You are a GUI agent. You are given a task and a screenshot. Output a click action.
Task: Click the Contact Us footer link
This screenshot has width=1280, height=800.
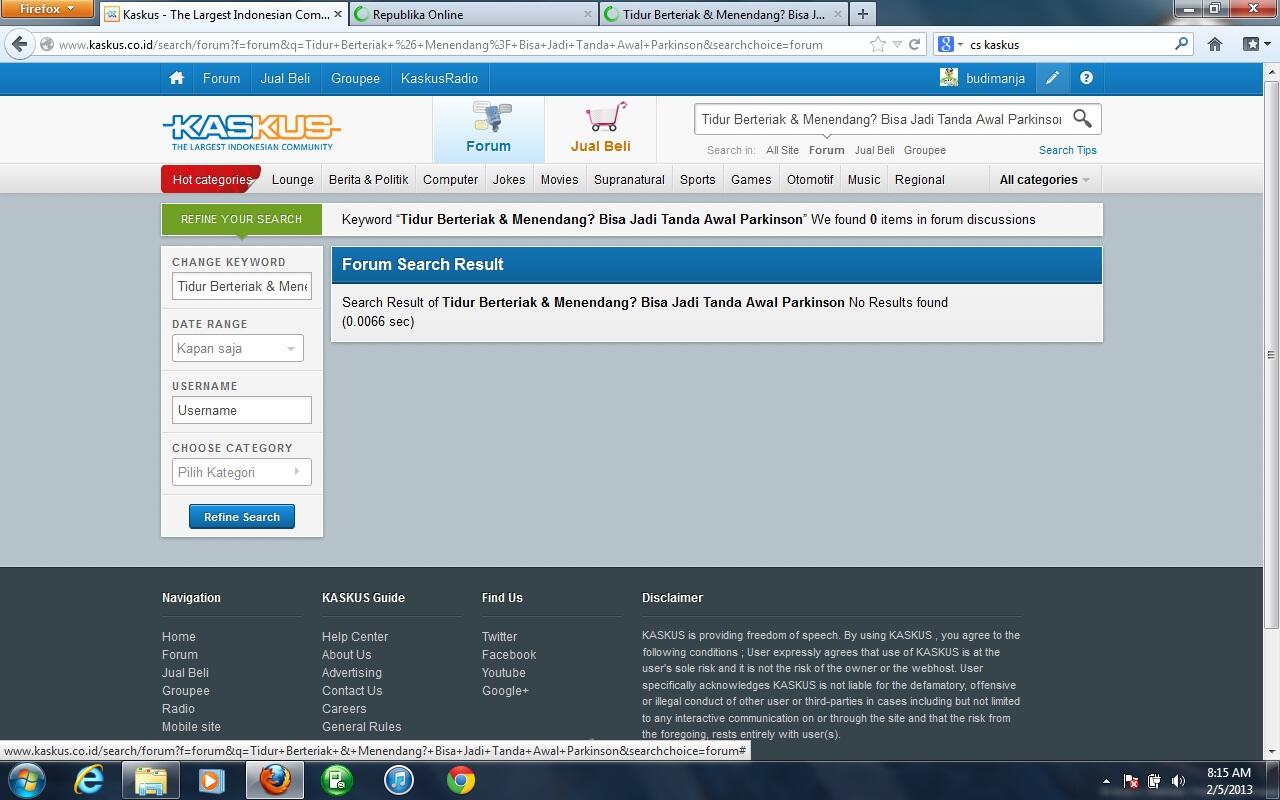[x=352, y=691]
